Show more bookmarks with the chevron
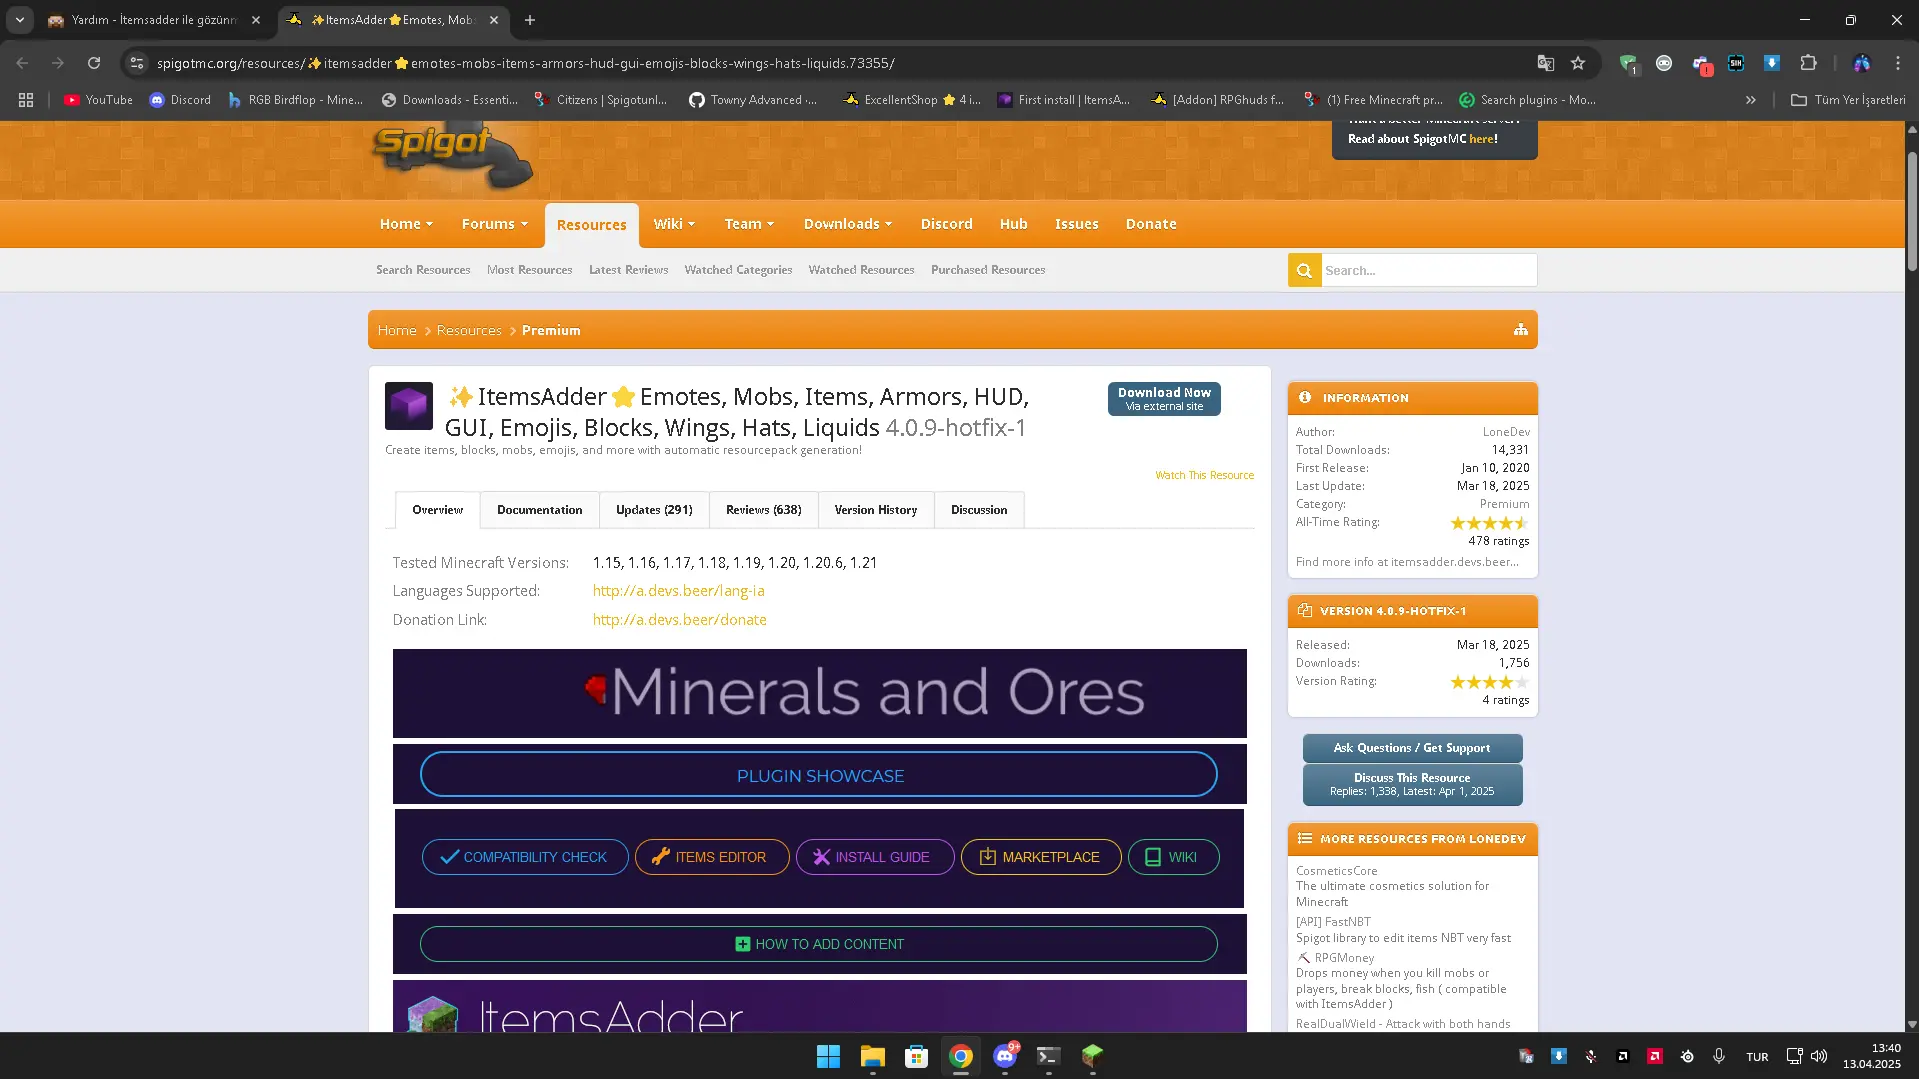Image resolution: width=1919 pixels, height=1079 pixels. pos(1751,100)
